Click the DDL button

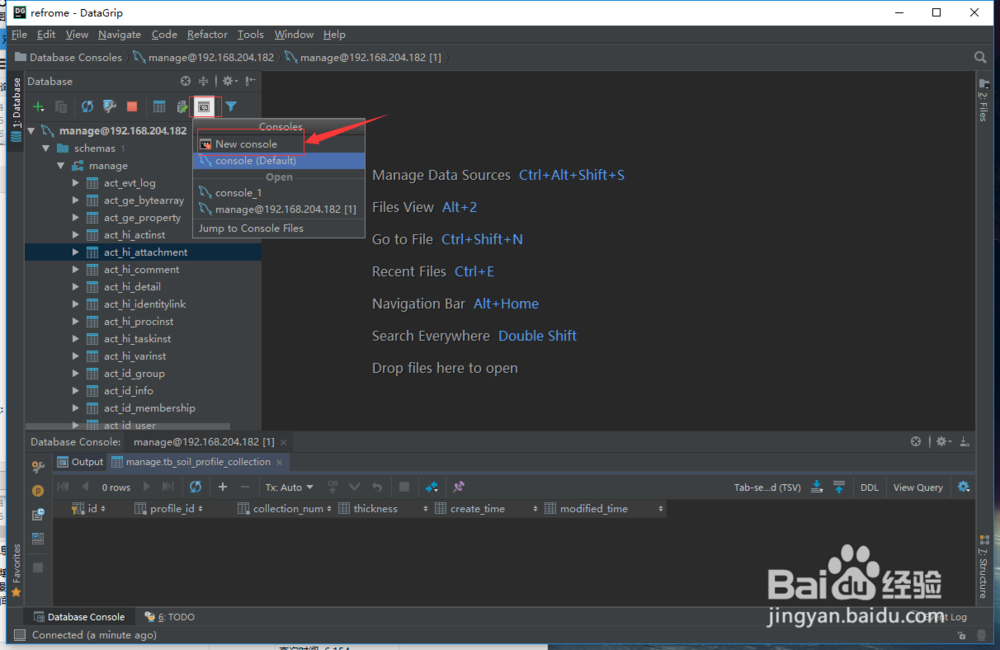tap(869, 487)
